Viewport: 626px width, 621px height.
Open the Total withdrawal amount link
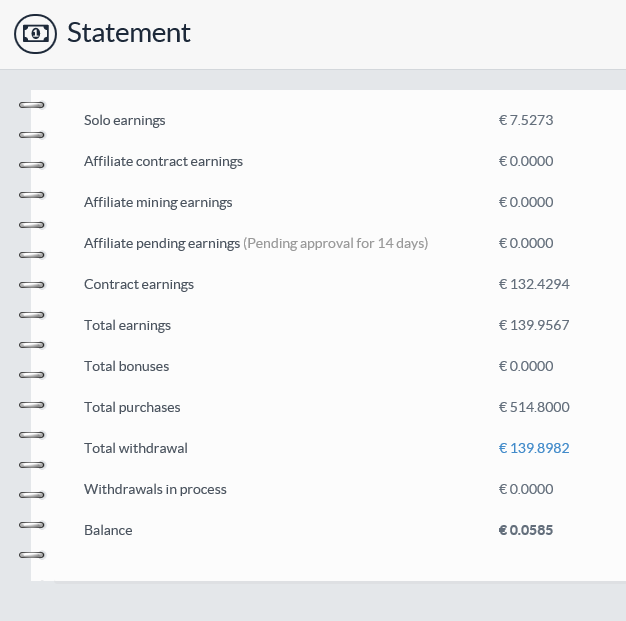(534, 448)
